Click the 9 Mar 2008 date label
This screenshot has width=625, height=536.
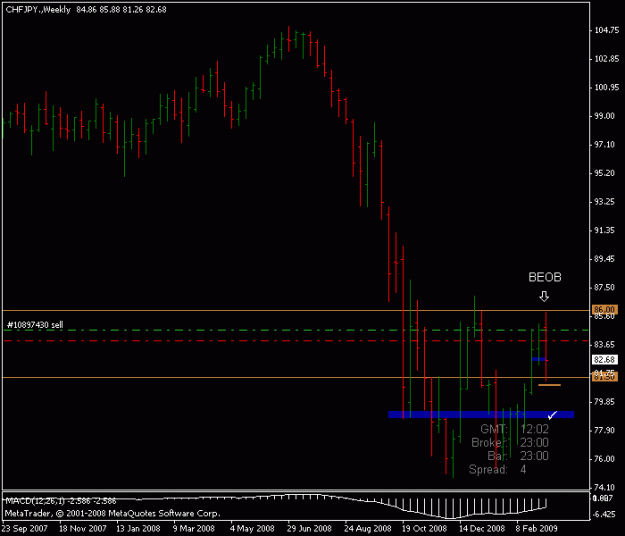click(x=194, y=529)
